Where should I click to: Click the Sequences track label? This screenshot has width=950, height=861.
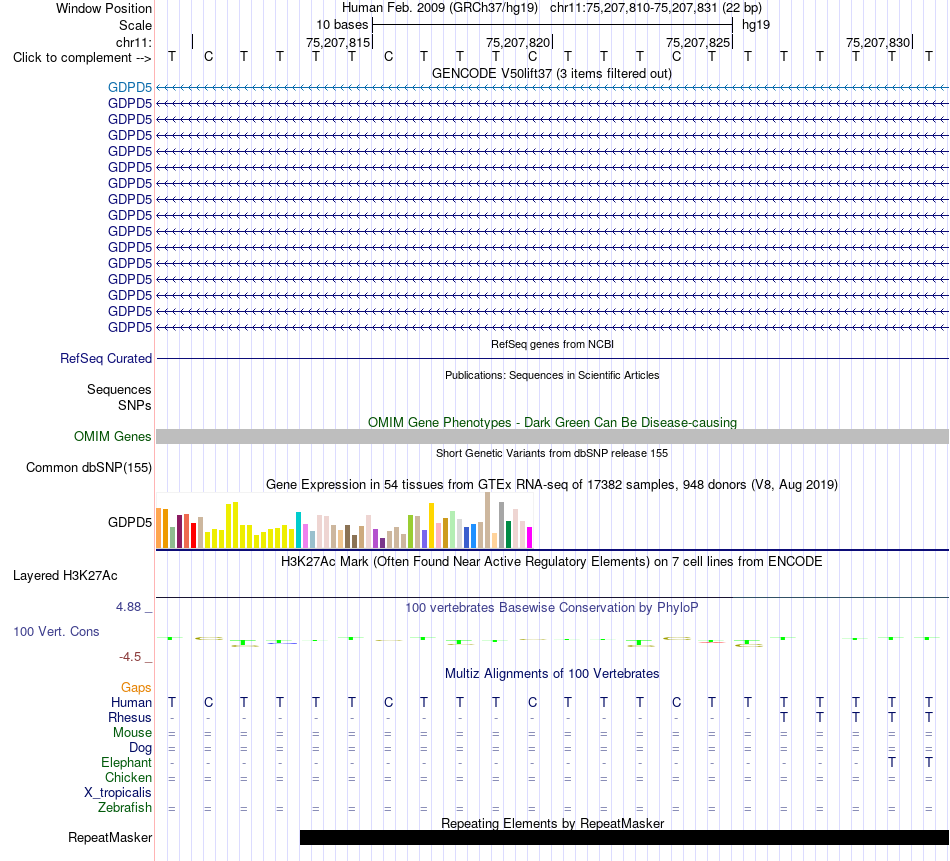click(x=119, y=389)
